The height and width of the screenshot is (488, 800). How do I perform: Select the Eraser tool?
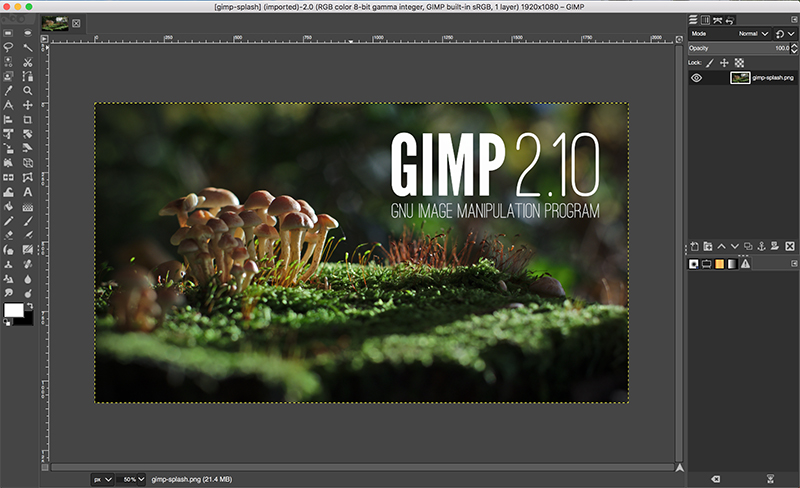point(8,235)
